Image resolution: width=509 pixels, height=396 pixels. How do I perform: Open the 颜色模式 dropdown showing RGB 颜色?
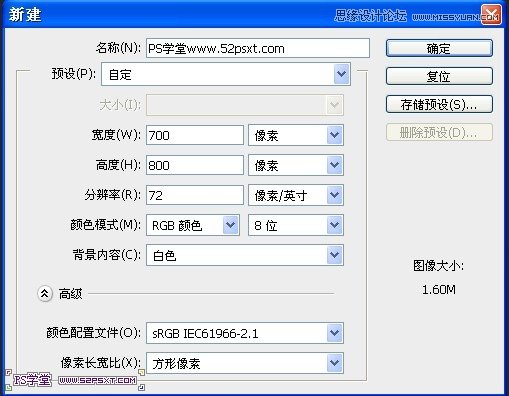pyautogui.click(x=193, y=225)
